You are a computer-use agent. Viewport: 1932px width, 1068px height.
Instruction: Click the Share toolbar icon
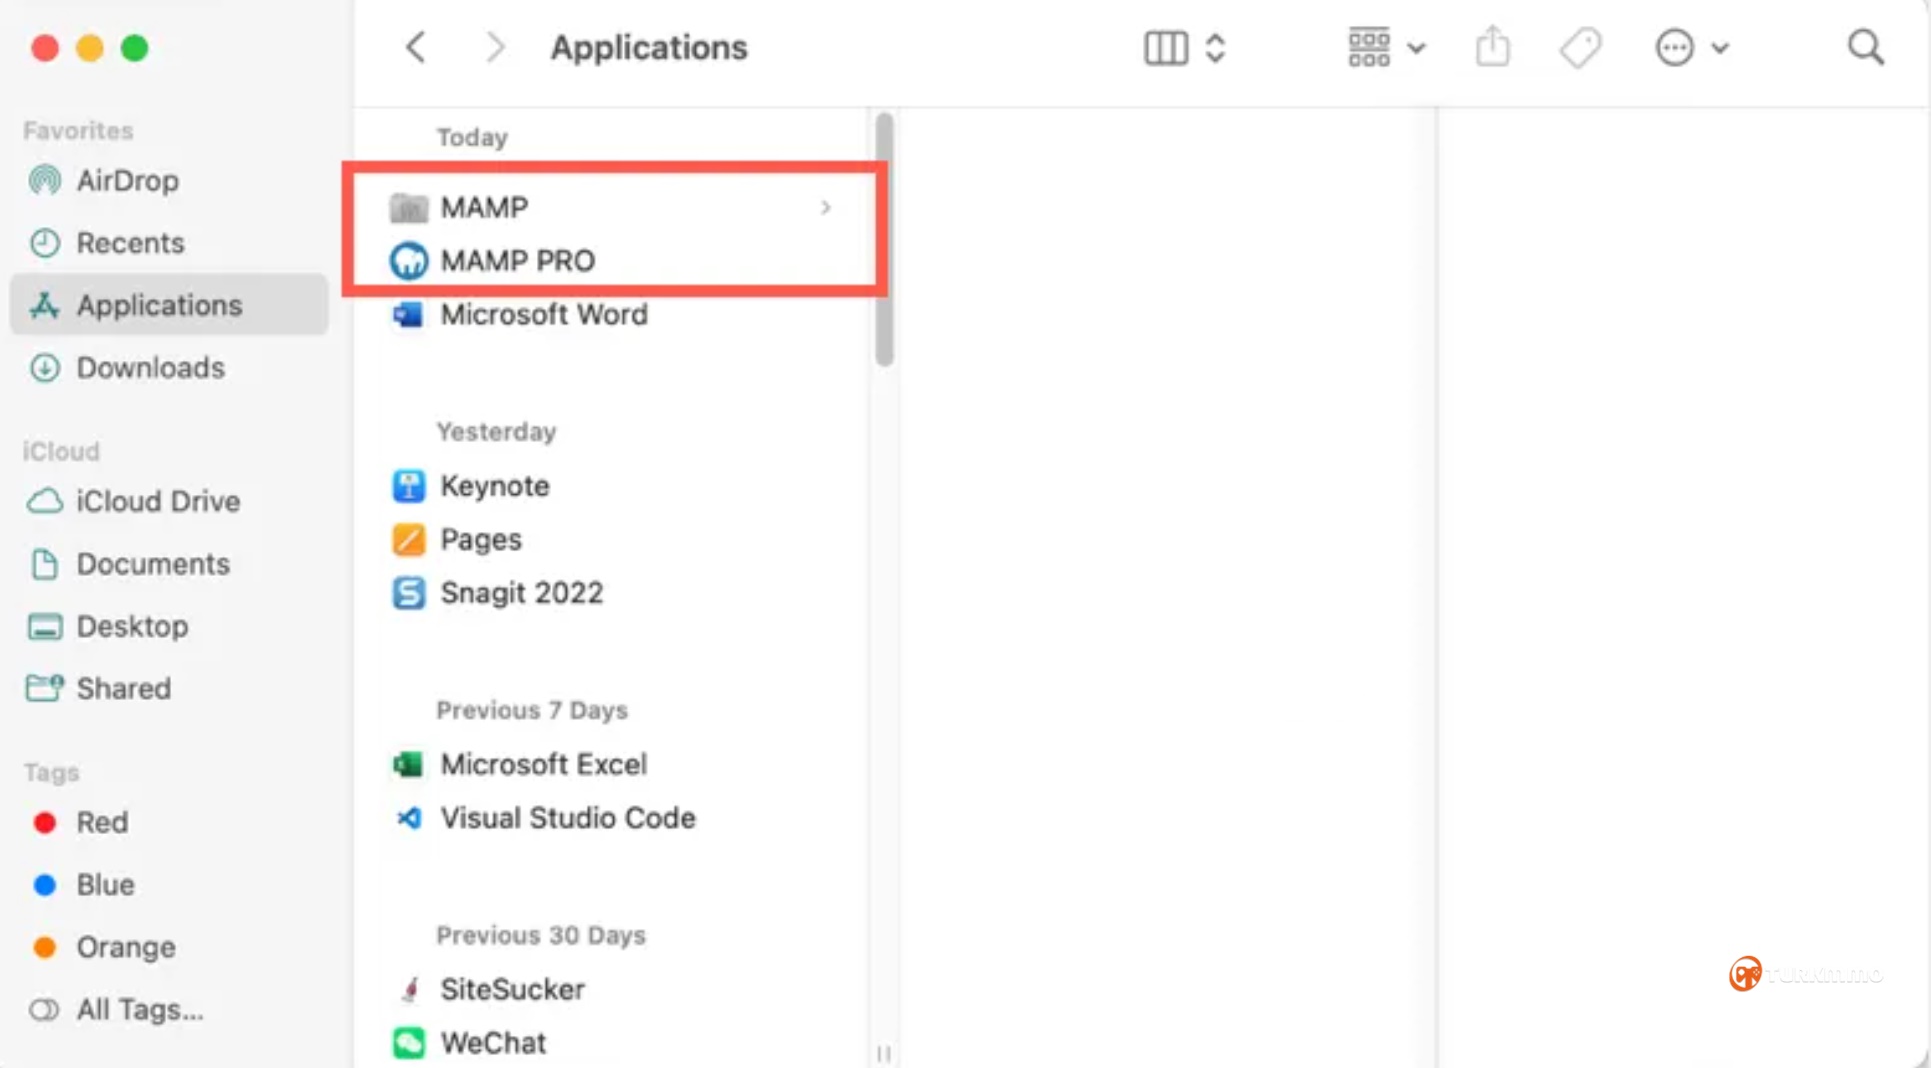tap(1493, 46)
